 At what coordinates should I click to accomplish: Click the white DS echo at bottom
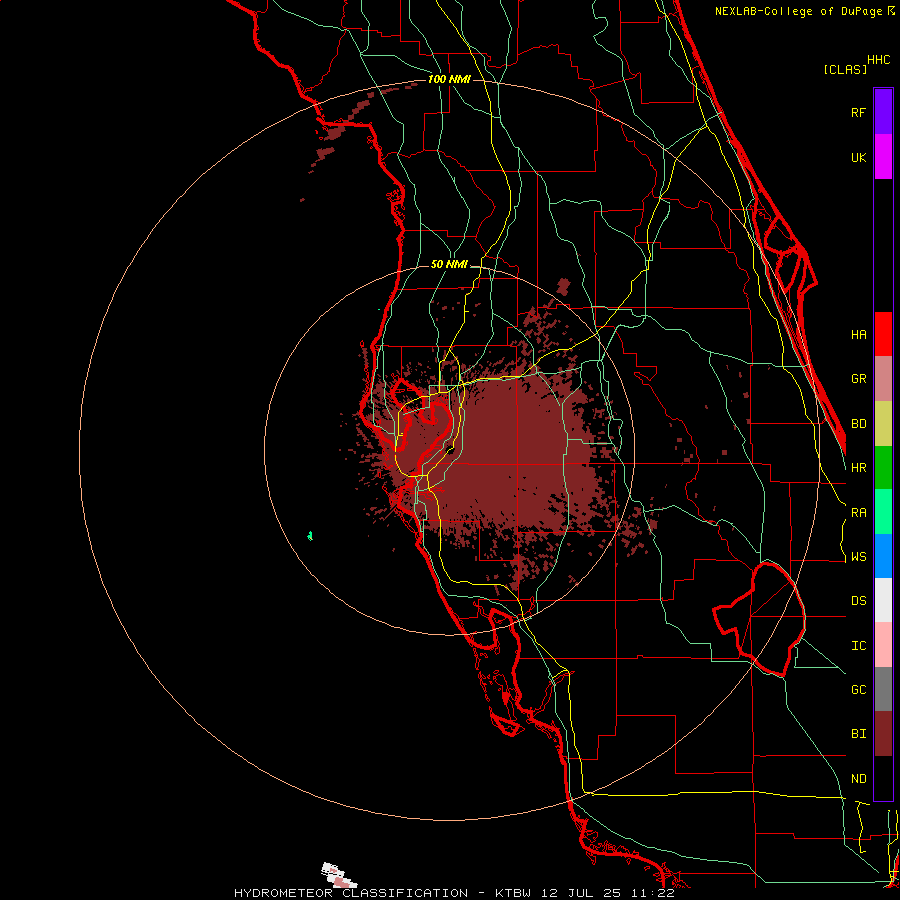pos(338,875)
